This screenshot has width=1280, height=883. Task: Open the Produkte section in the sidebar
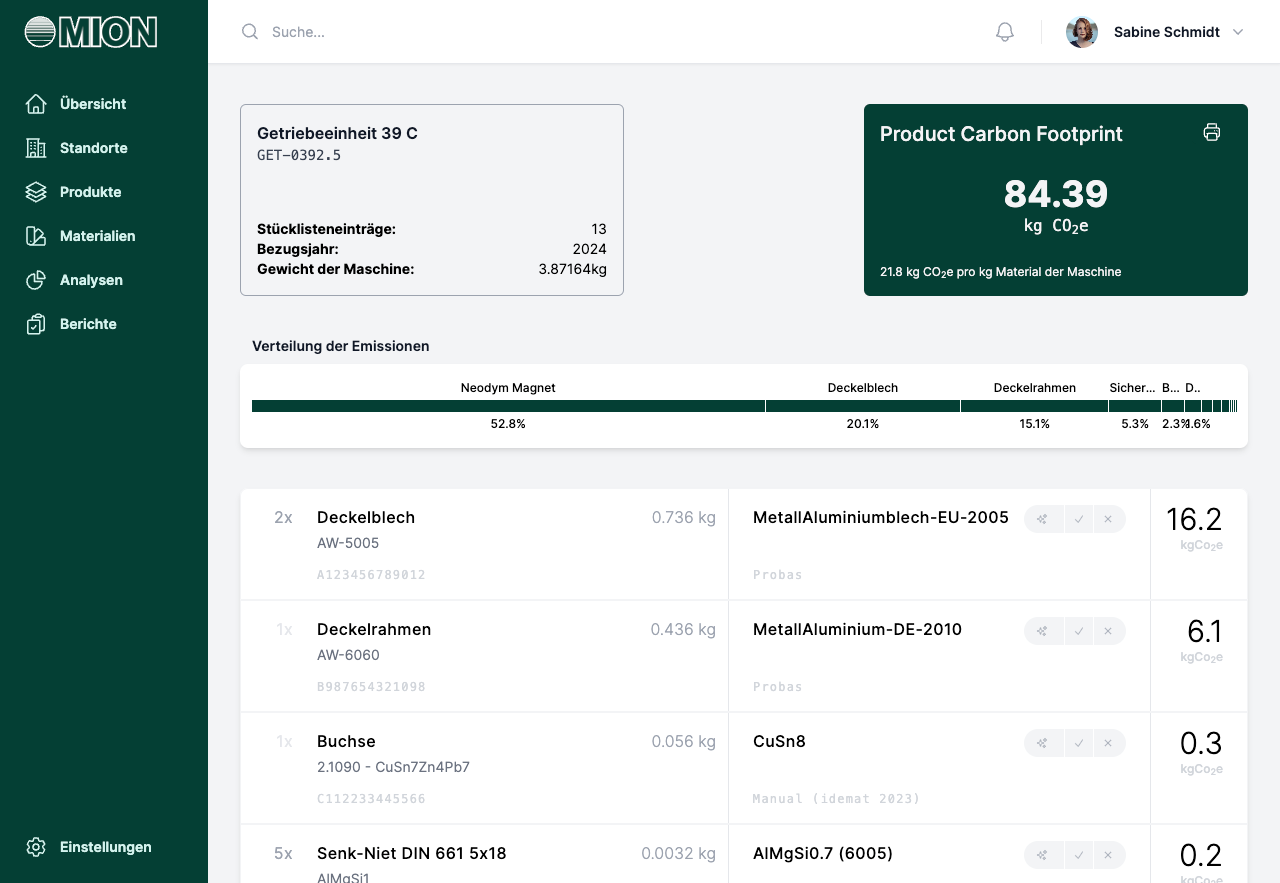(x=90, y=192)
